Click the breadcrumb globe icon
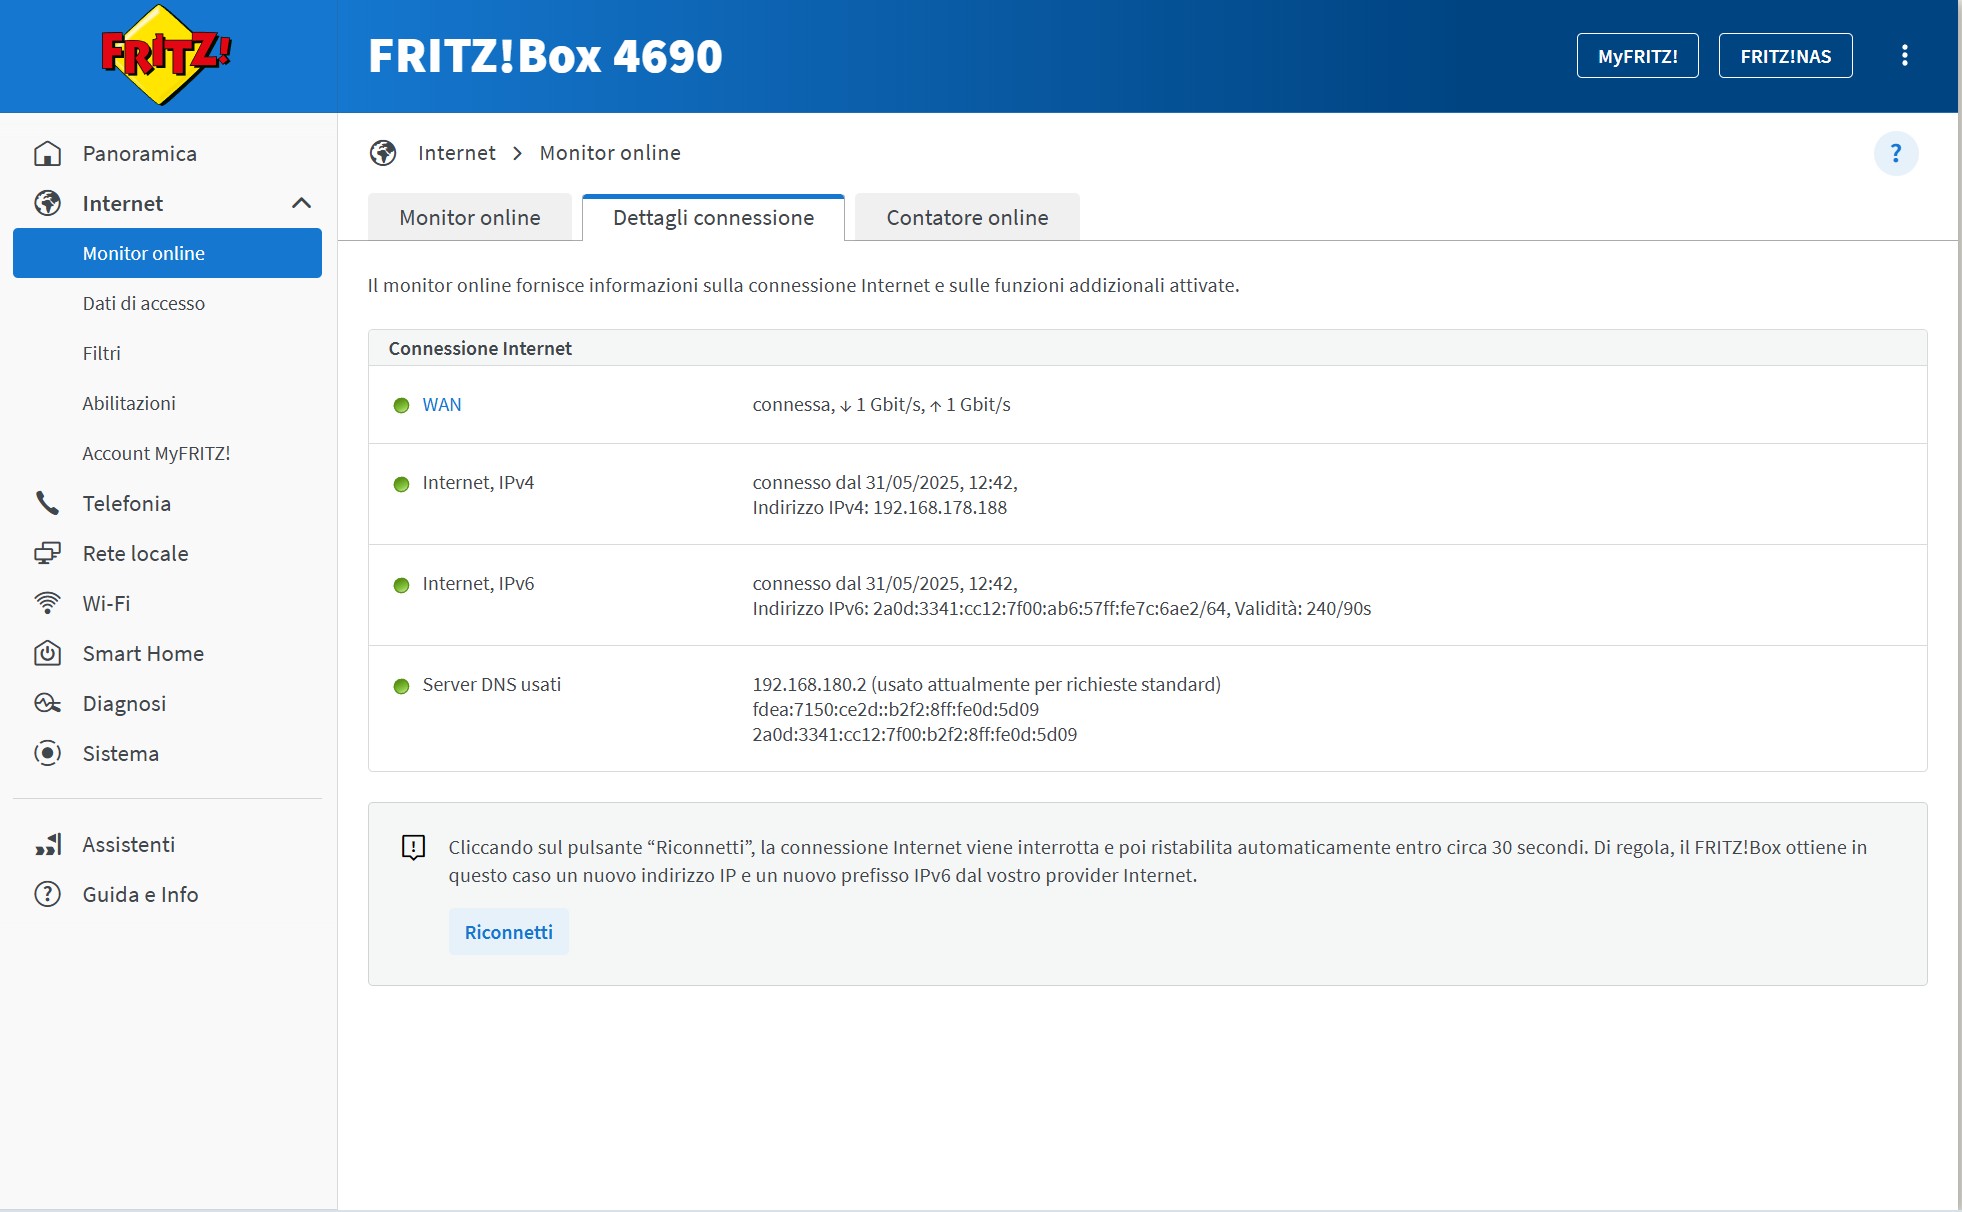Viewport: 1962px width, 1212px height. pyautogui.click(x=383, y=153)
